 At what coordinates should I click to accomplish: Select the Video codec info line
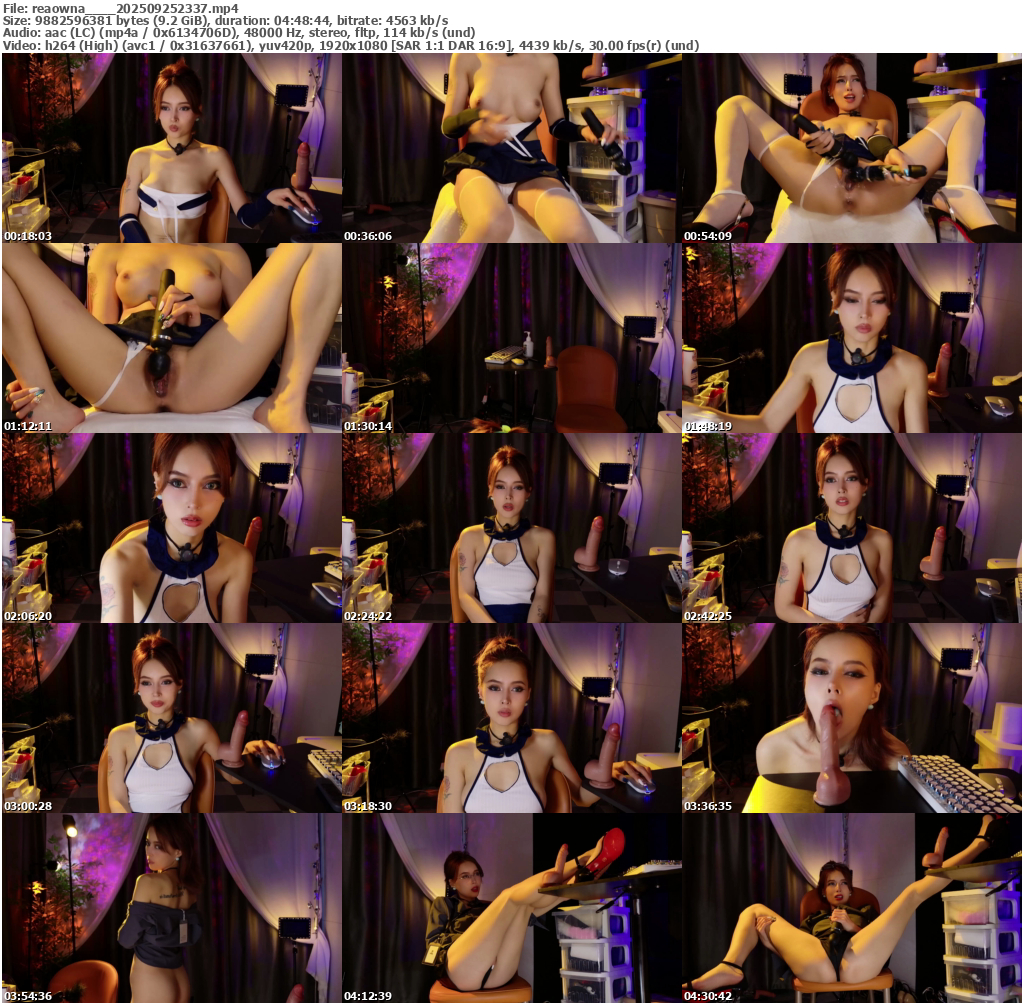pyautogui.click(x=351, y=45)
